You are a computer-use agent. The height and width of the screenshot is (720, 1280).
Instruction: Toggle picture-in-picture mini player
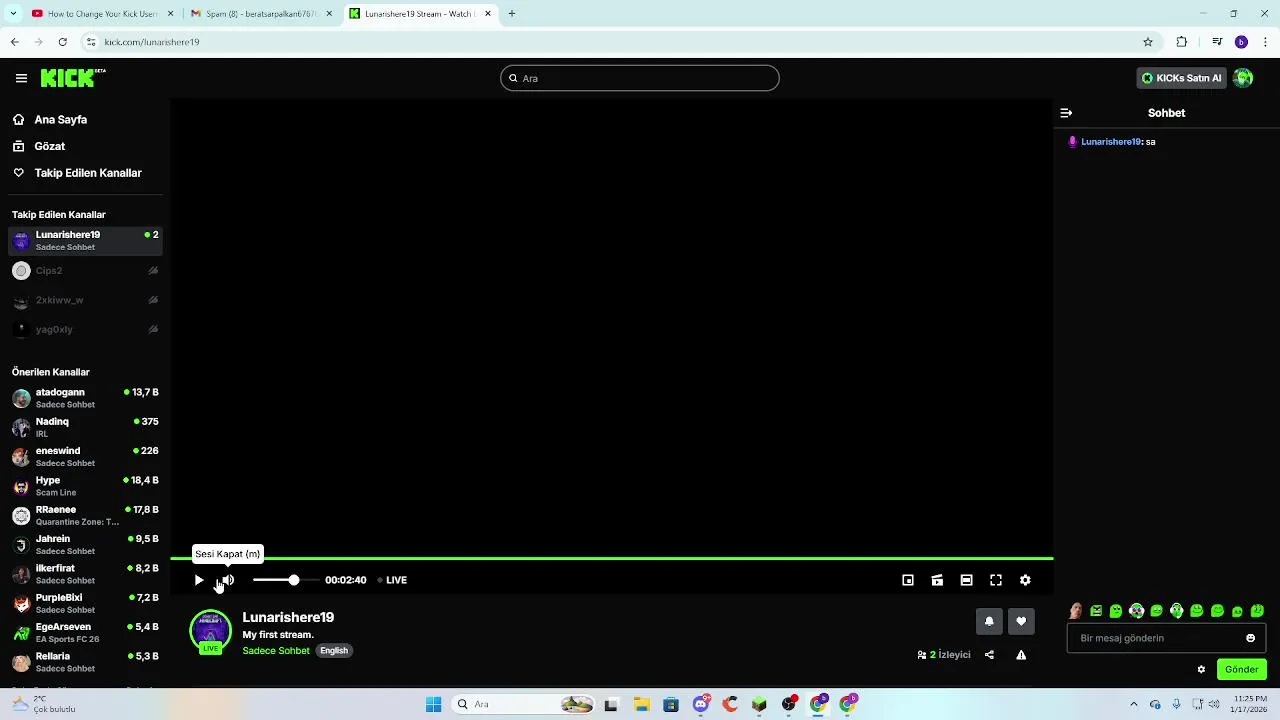coord(908,580)
